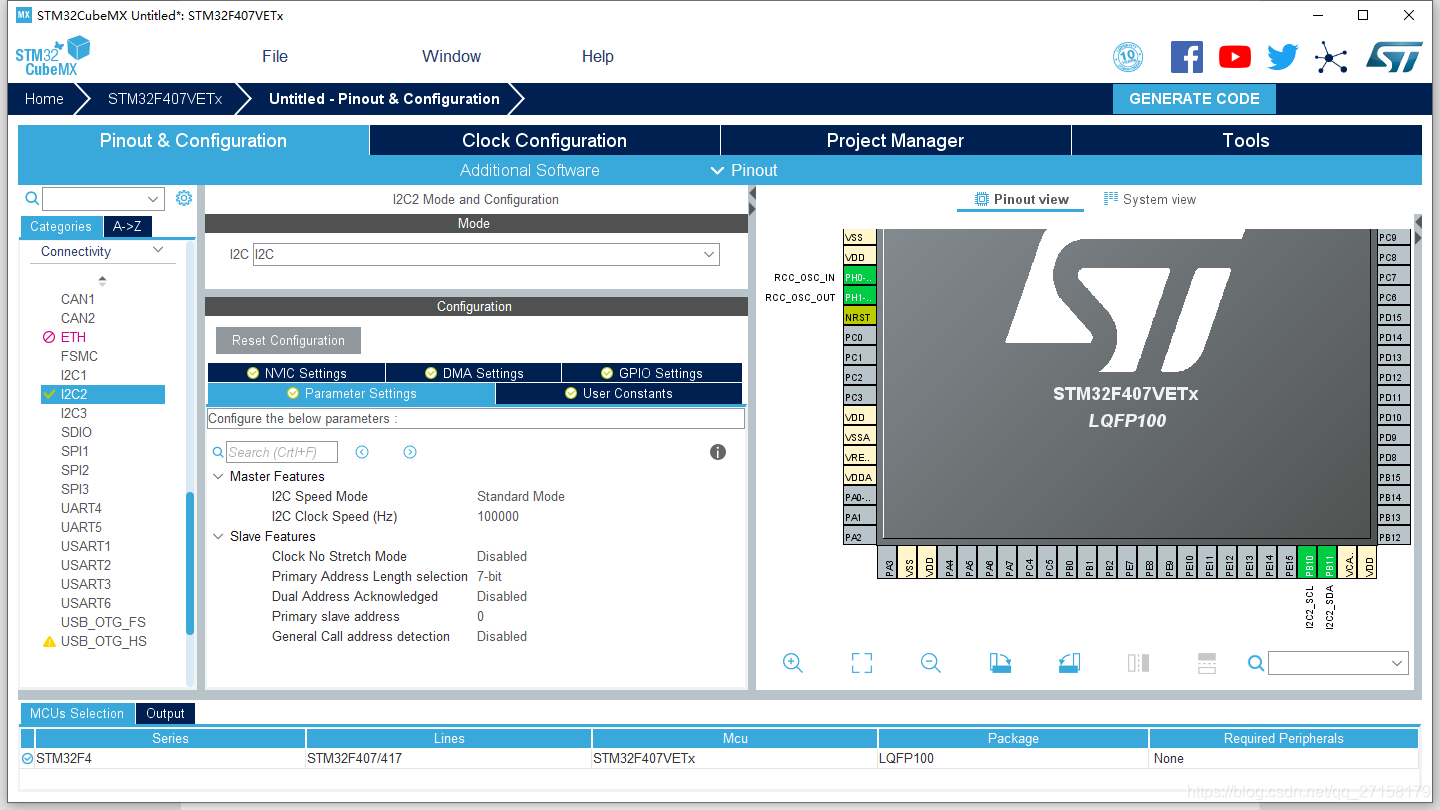The image size is (1440, 810).
Task: Open the GPIO Settings tab
Action: [x=652, y=373]
